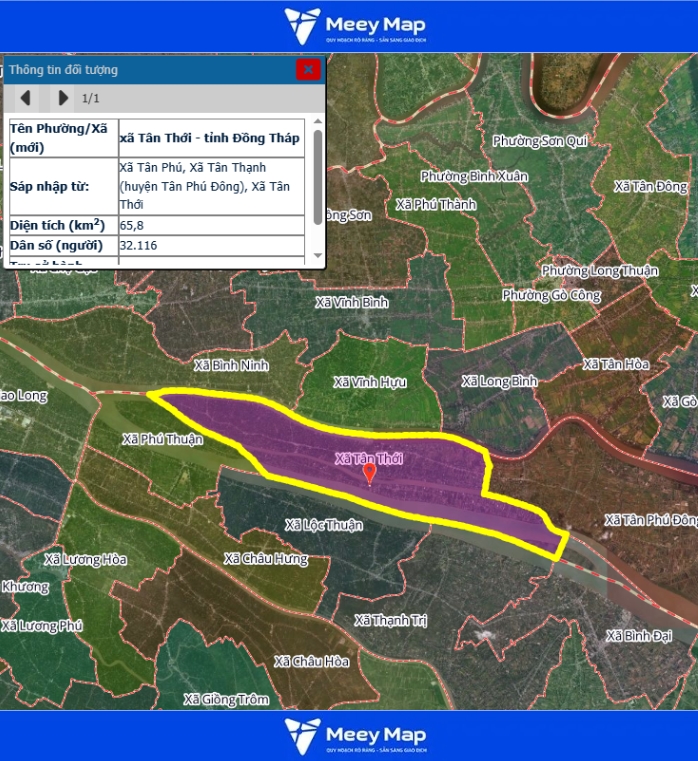Go to next object with right arrow
Screen dimensions: 698x761
pos(63,98)
